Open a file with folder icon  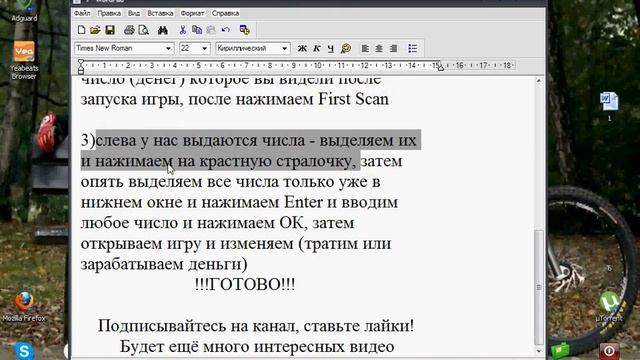pyautogui.click(x=95, y=30)
